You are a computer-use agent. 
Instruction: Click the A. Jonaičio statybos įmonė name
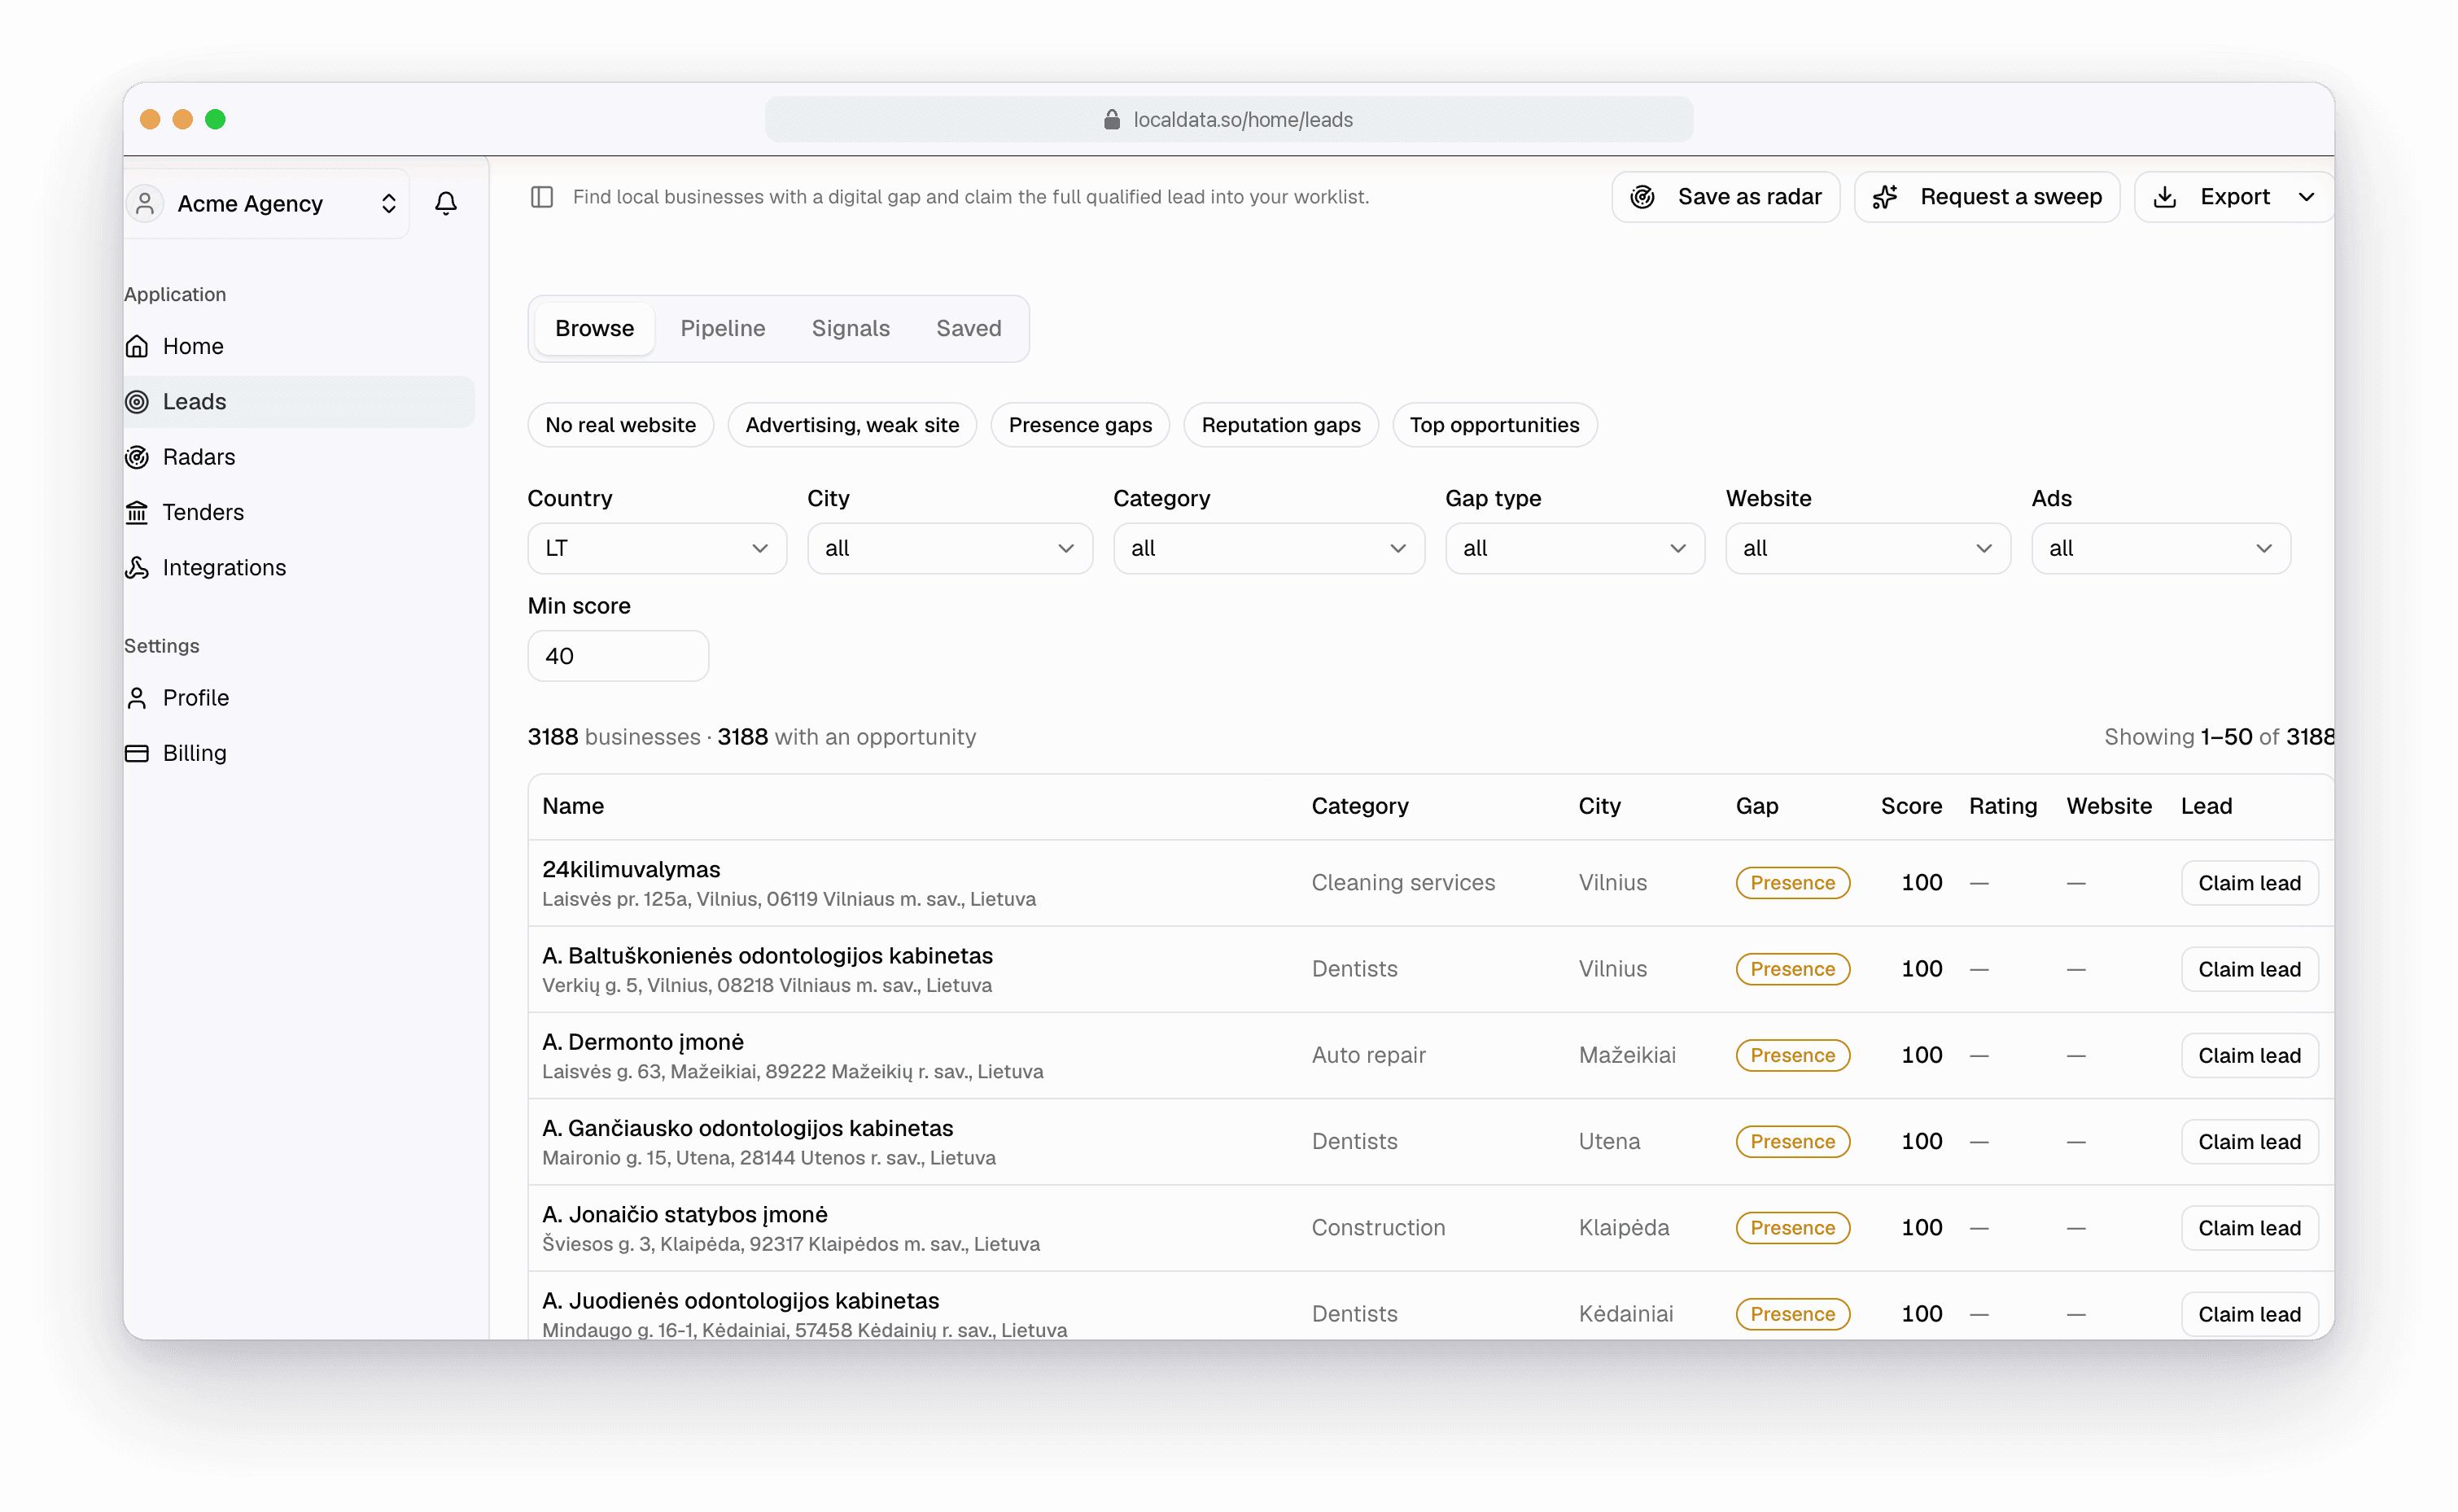click(x=685, y=1214)
